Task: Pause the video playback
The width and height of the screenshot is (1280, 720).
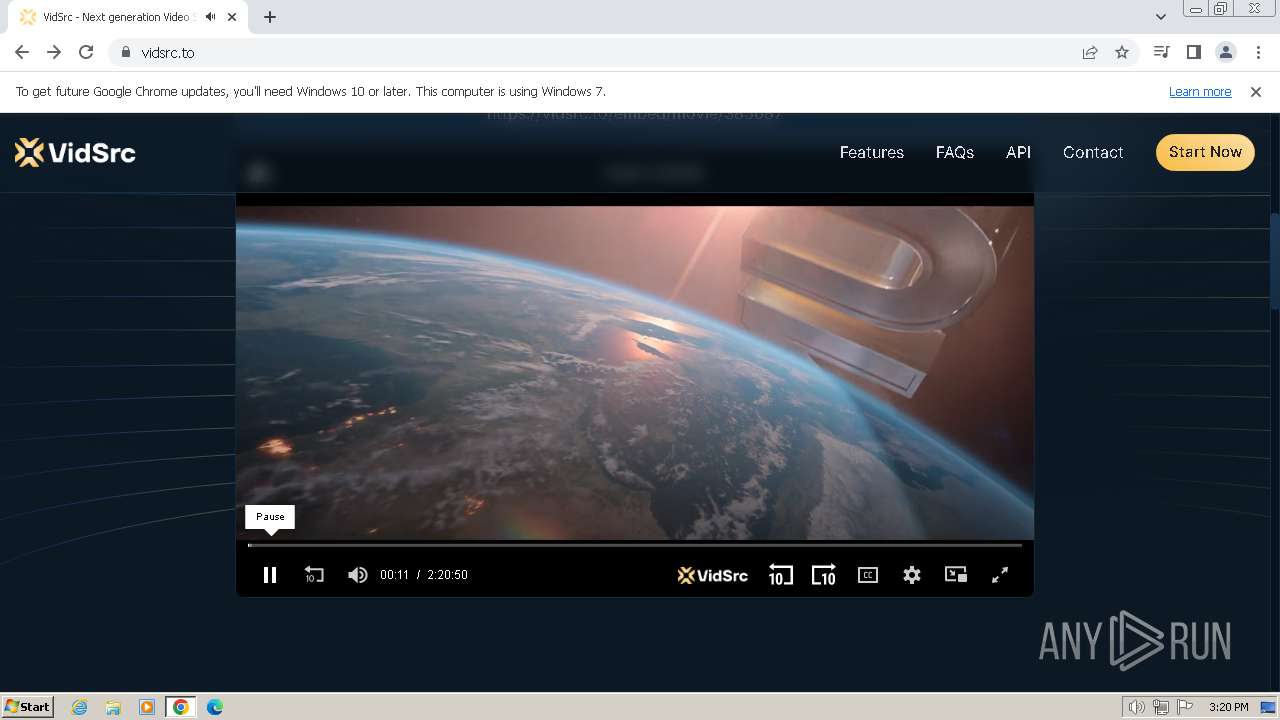Action: coord(269,575)
